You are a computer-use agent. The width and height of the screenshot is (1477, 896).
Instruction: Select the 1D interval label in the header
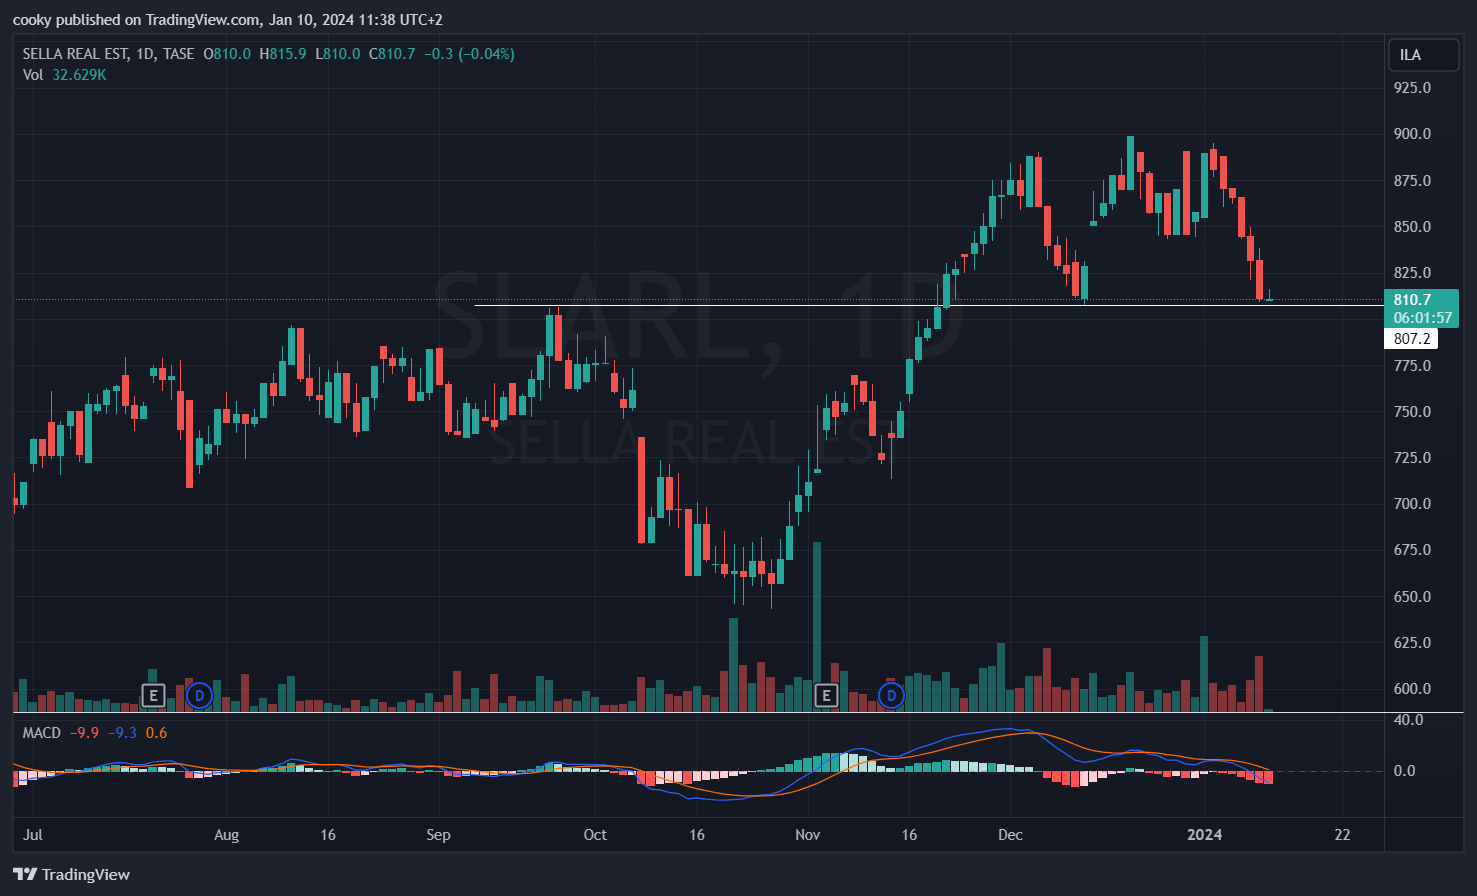coord(145,54)
